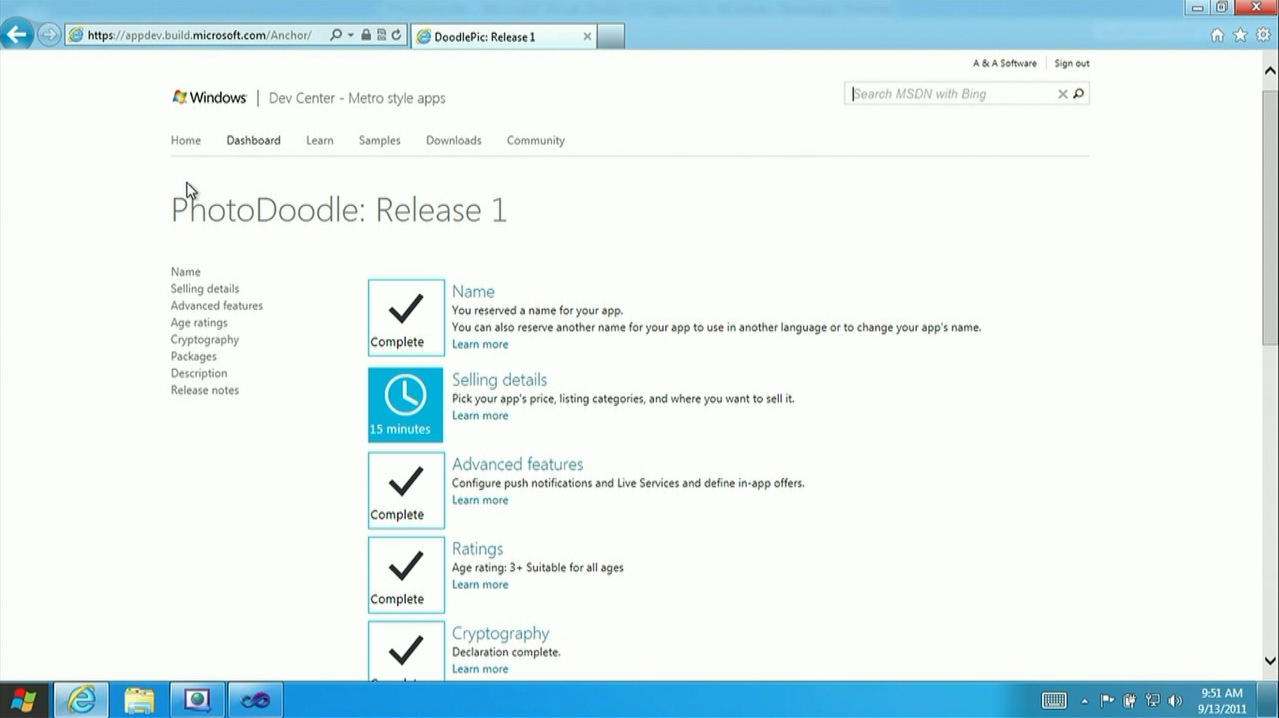Click the MSDN search magnifier icon
The image size is (1279, 718).
[1078, 94]
